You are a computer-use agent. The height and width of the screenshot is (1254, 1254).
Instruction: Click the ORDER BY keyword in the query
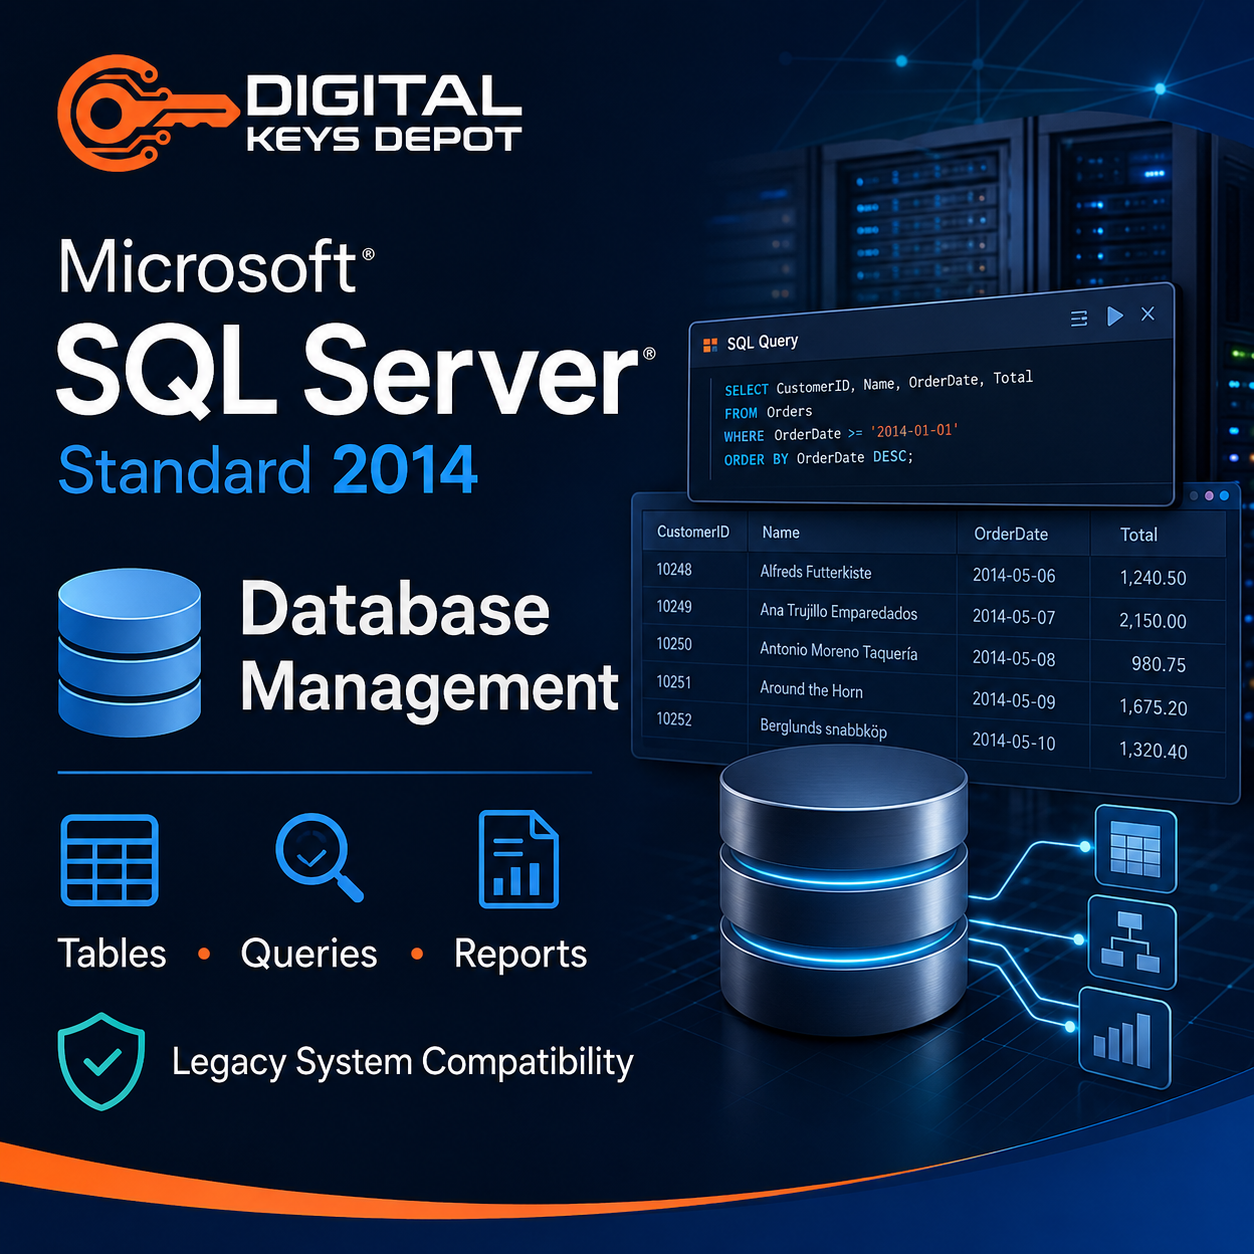(756, 459)
